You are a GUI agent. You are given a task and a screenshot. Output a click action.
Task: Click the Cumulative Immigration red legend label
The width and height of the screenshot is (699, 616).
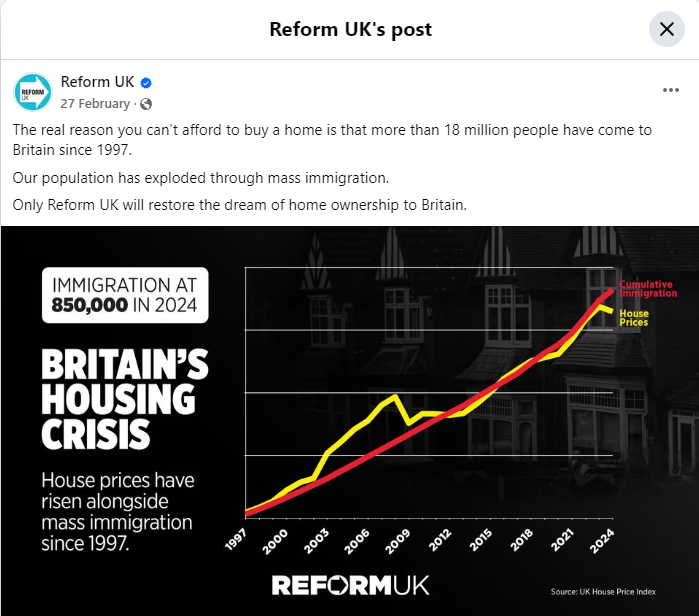click(x=648, y=289)
